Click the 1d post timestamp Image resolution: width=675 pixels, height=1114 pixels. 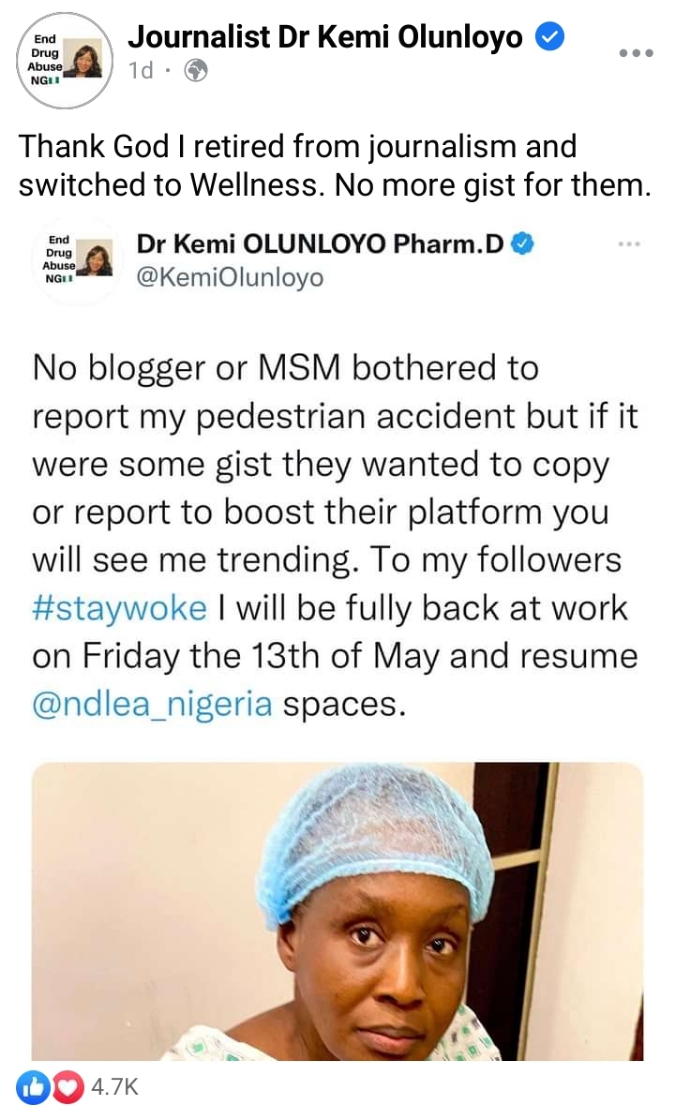[x=141, y=71]
